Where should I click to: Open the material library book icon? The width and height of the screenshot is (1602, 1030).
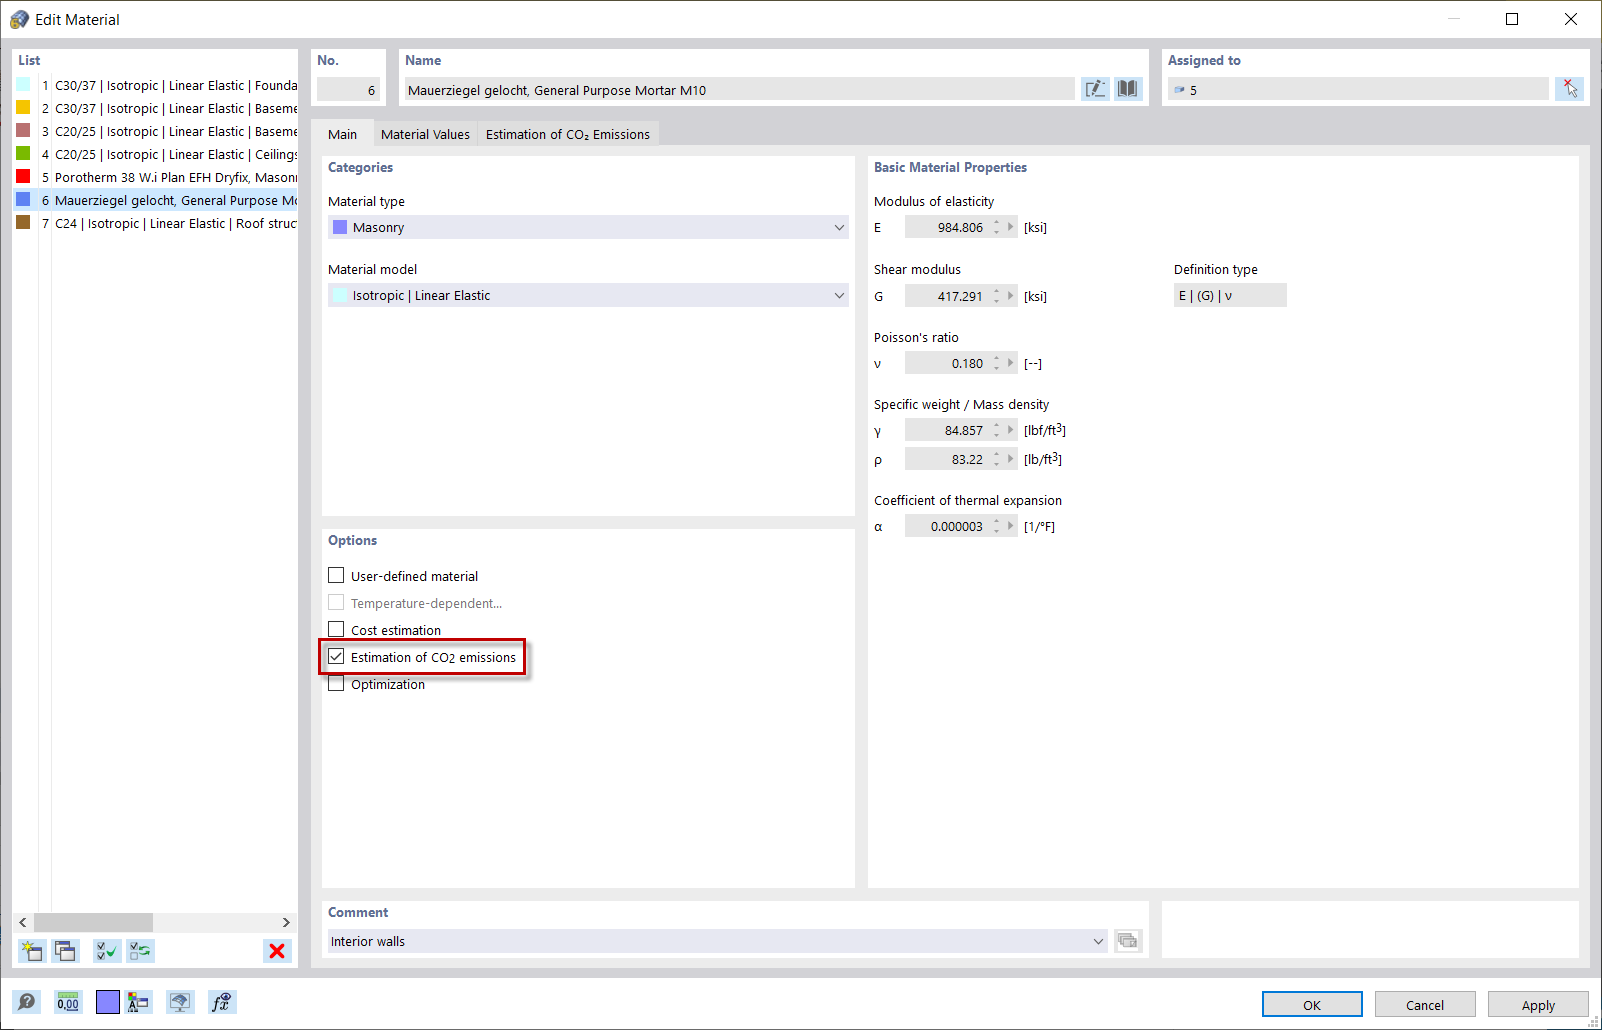1128,89
